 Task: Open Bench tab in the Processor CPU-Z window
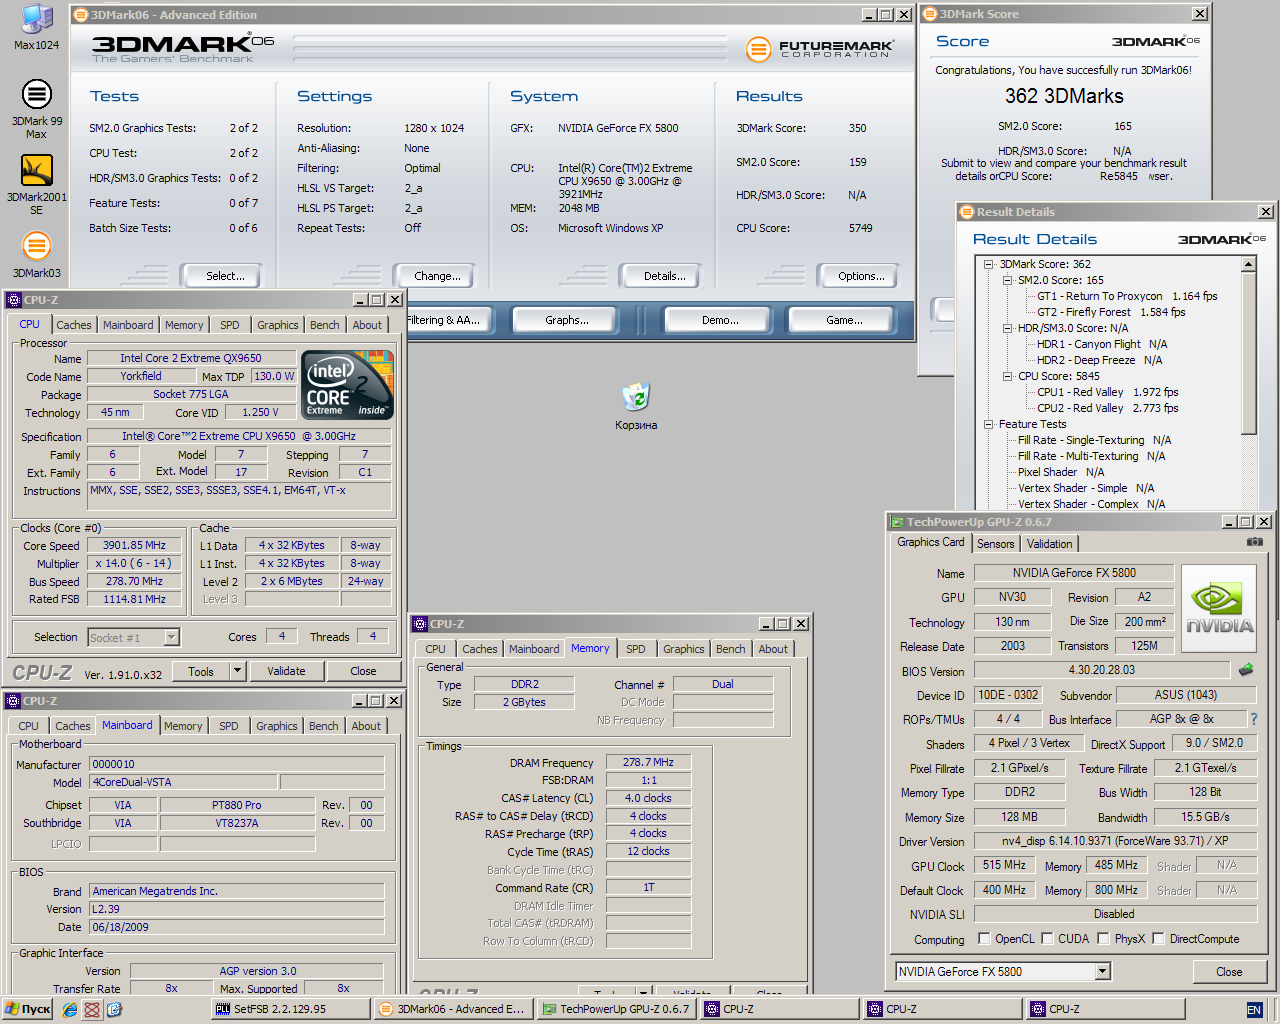324,325
